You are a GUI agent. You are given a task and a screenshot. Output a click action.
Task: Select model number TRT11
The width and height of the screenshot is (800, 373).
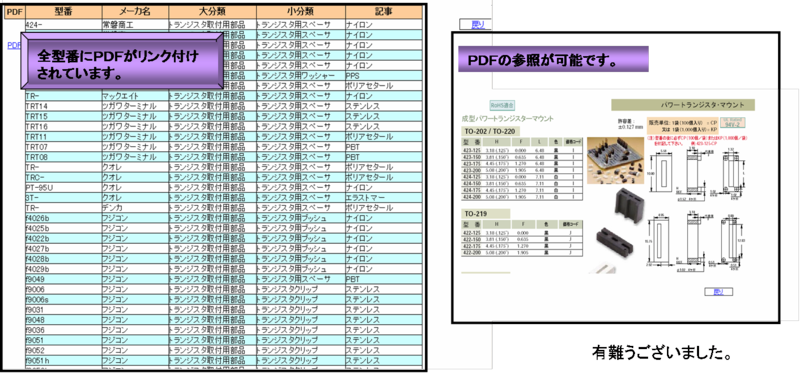tap(63, 137)
